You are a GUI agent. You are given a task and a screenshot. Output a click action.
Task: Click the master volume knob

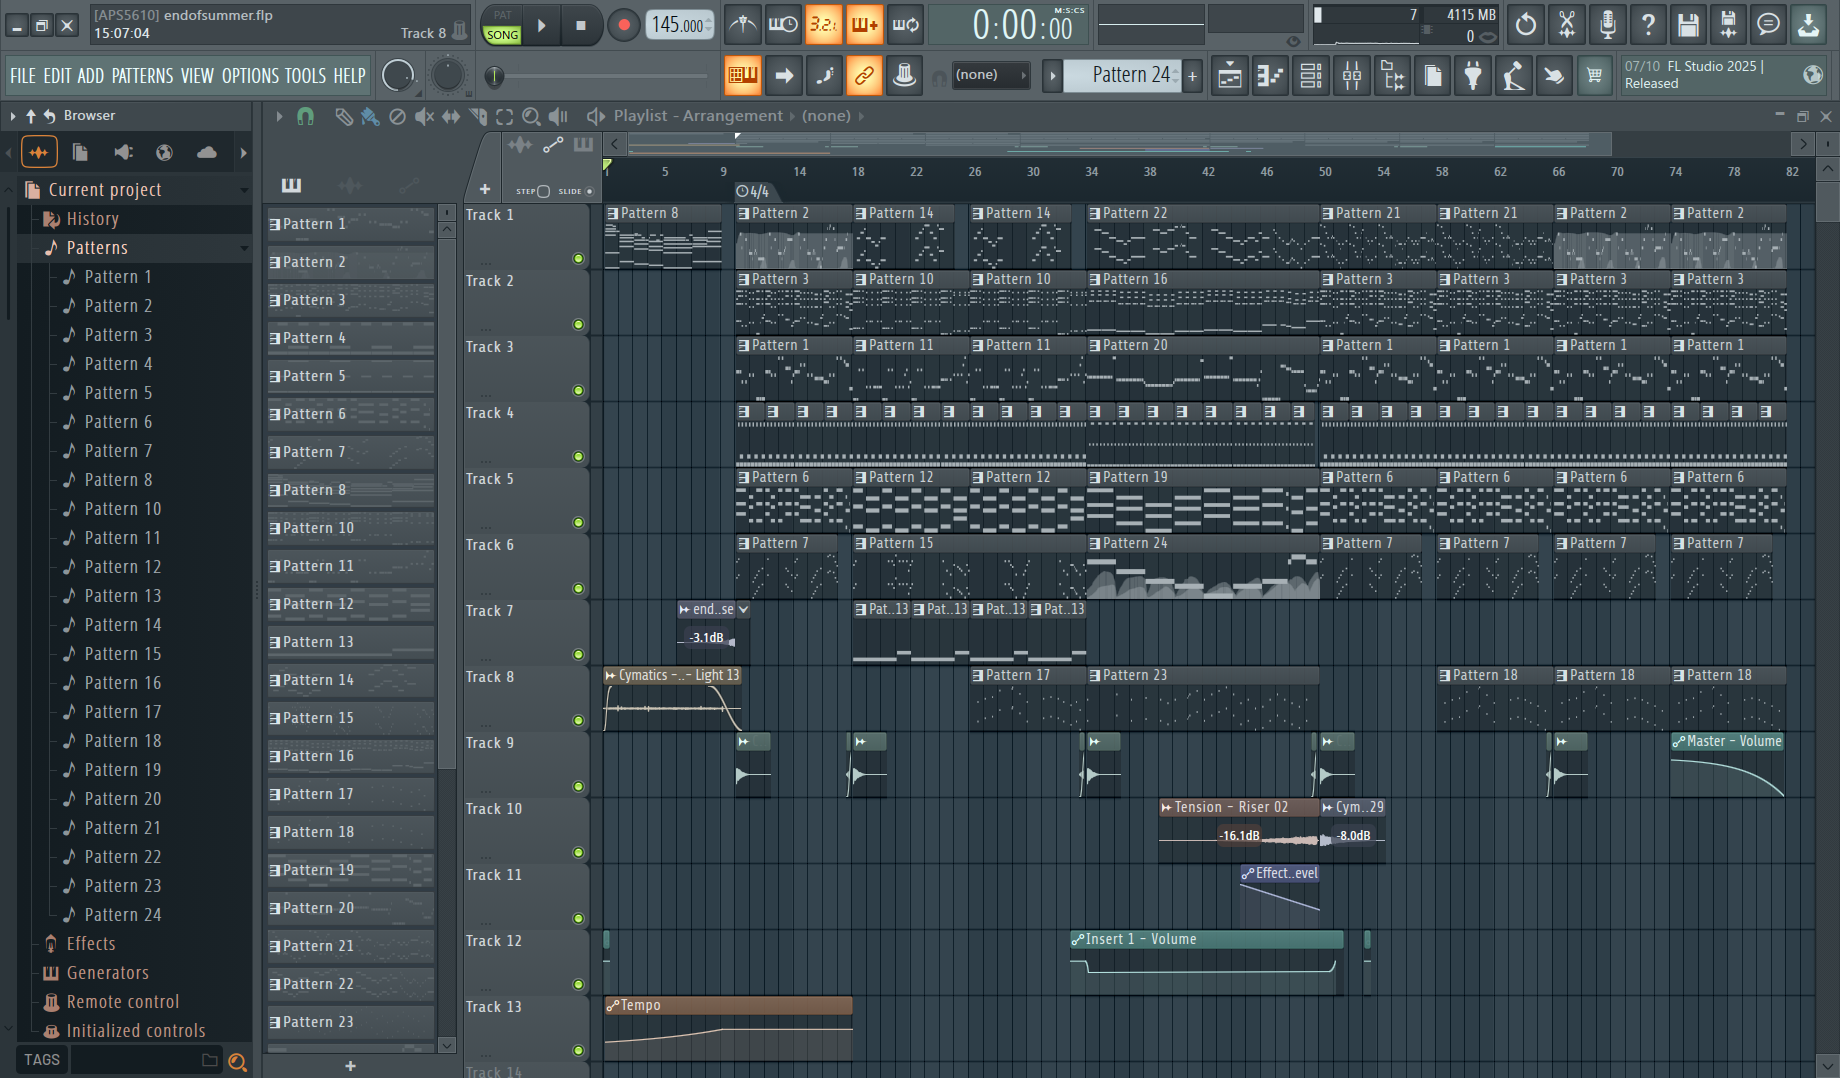click(x=398, y=75)
